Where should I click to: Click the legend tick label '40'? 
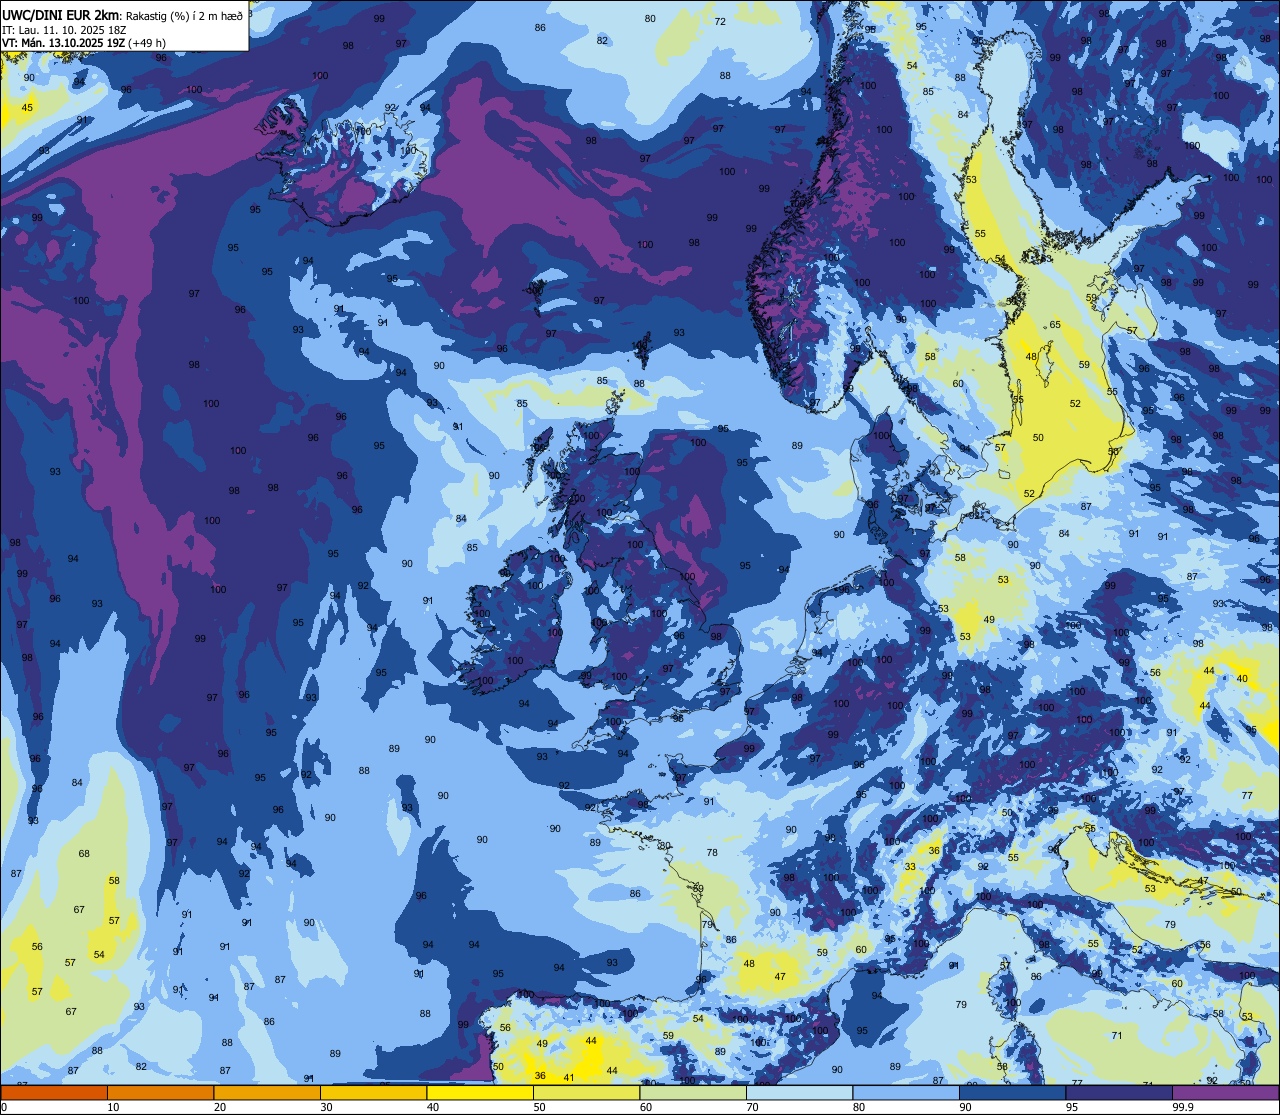(433, 1107)
